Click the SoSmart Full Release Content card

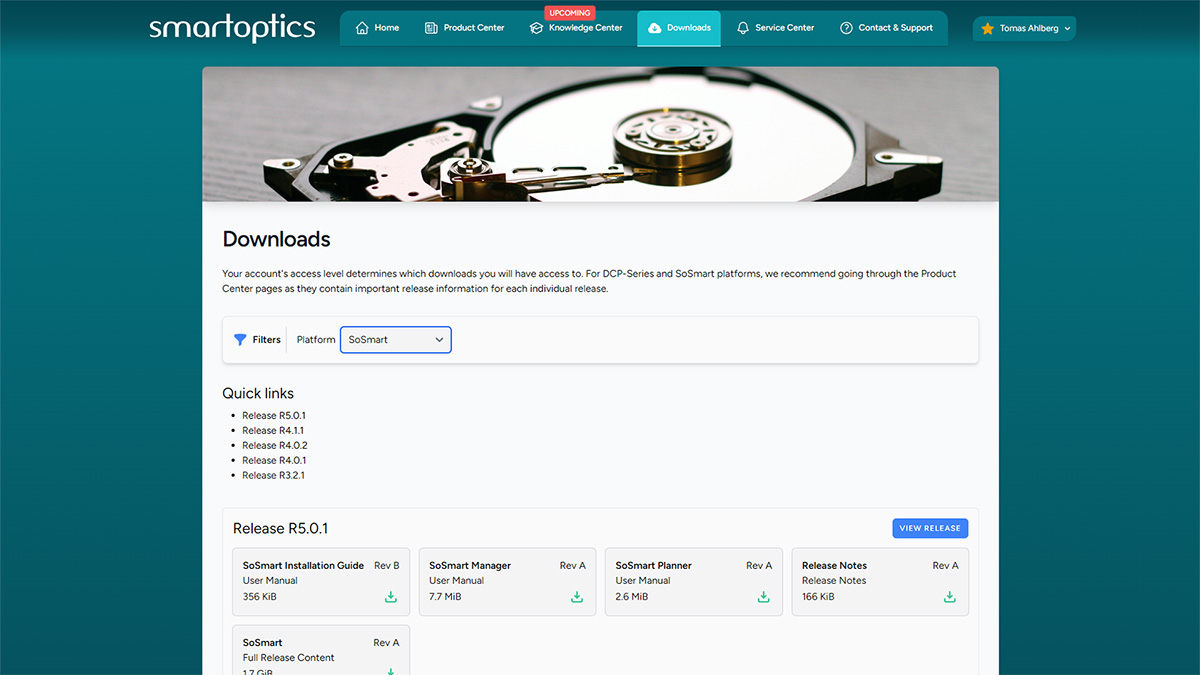click(x=321, y=650)
